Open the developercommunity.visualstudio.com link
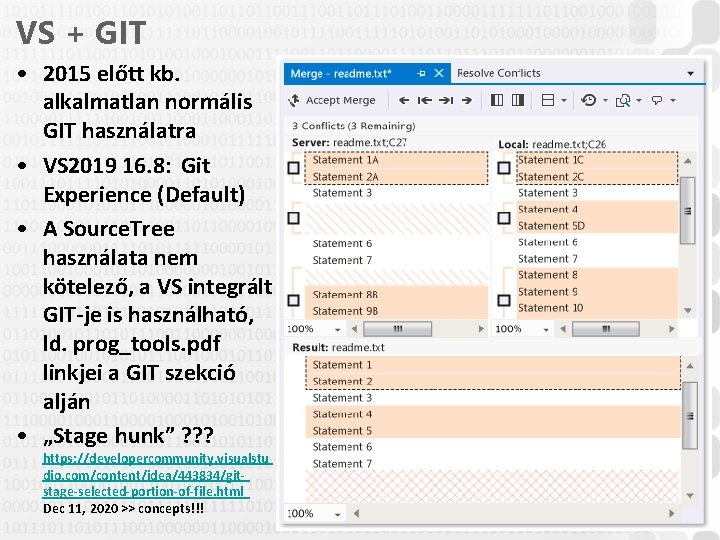 [156, 475]
